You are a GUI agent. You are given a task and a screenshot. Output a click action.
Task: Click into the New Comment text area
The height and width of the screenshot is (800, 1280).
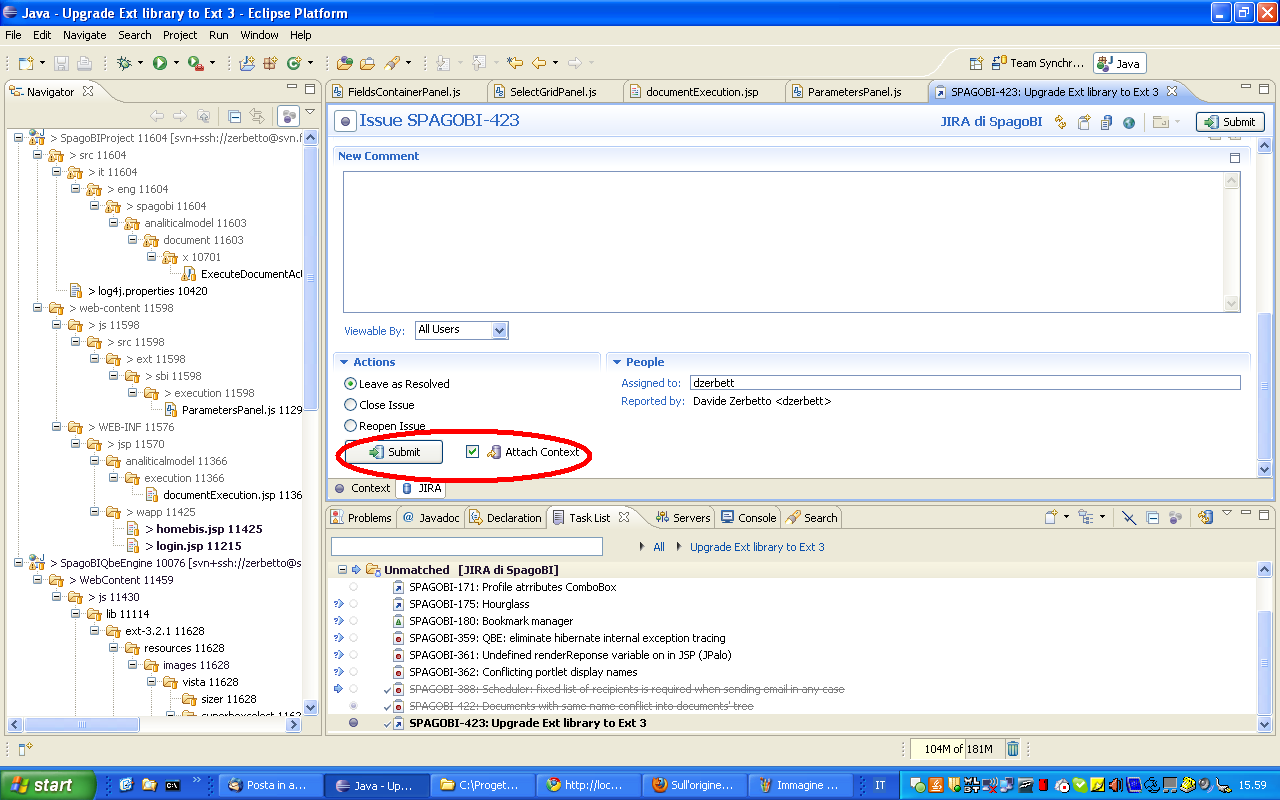pos(784,241)
